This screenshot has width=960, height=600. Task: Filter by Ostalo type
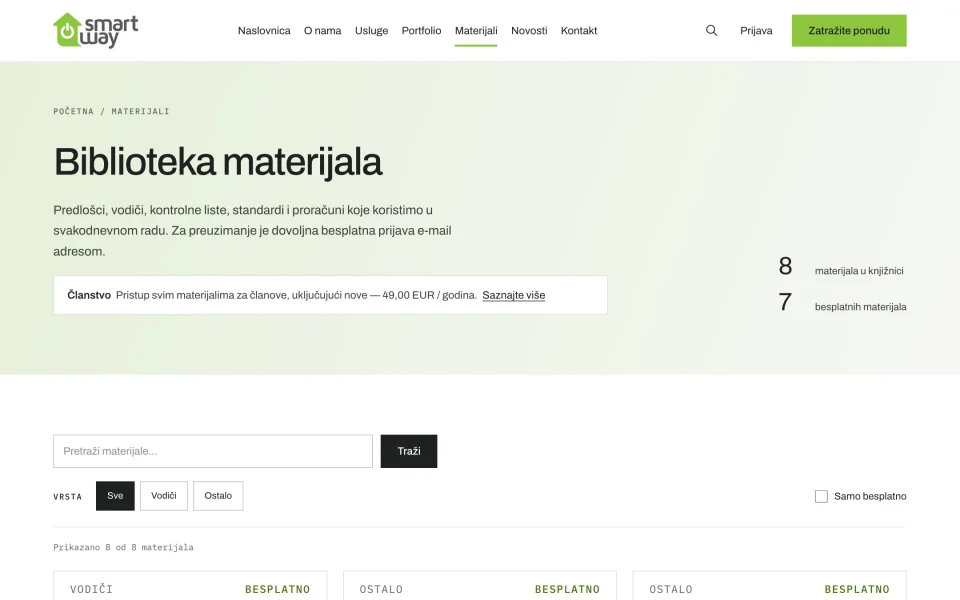coord(218,496)
